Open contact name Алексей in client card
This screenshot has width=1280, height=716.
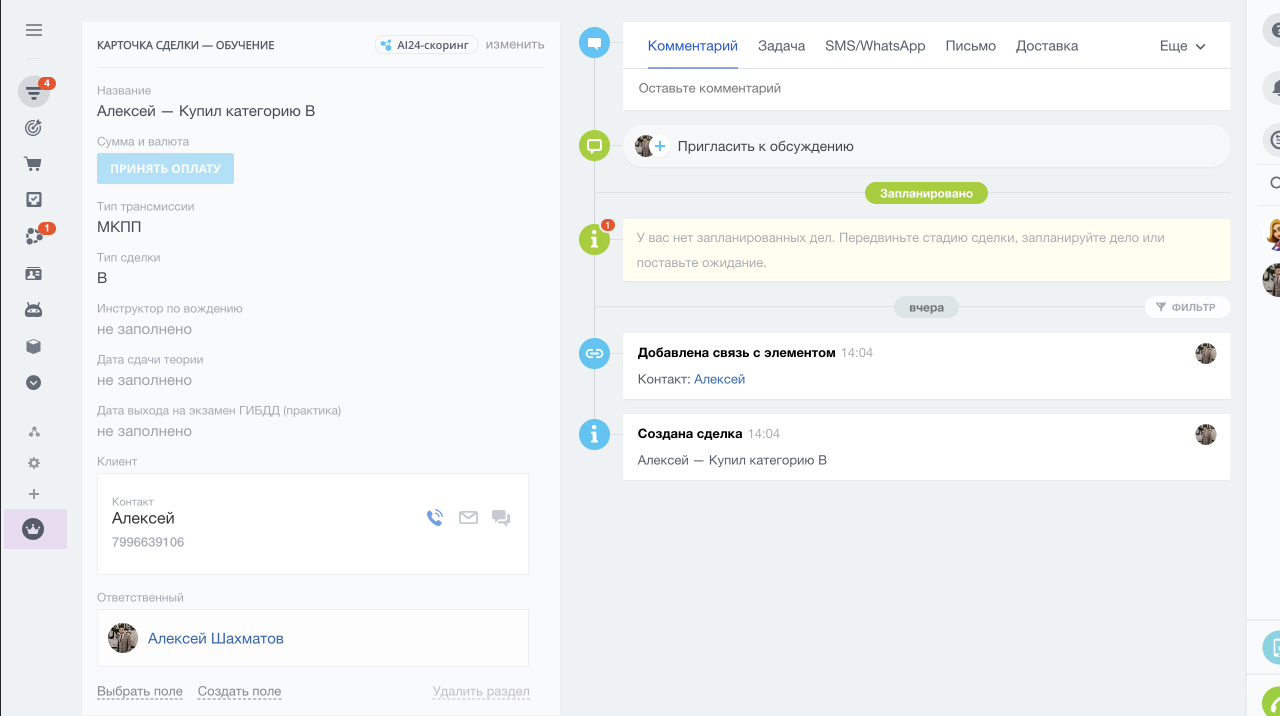coord(143,518)
